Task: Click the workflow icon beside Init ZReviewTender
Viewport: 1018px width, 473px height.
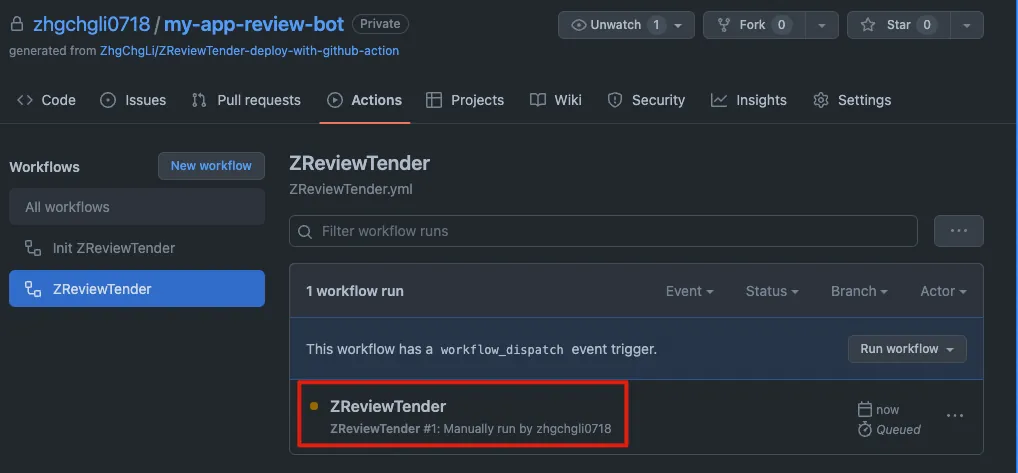Action: point(33,248)
